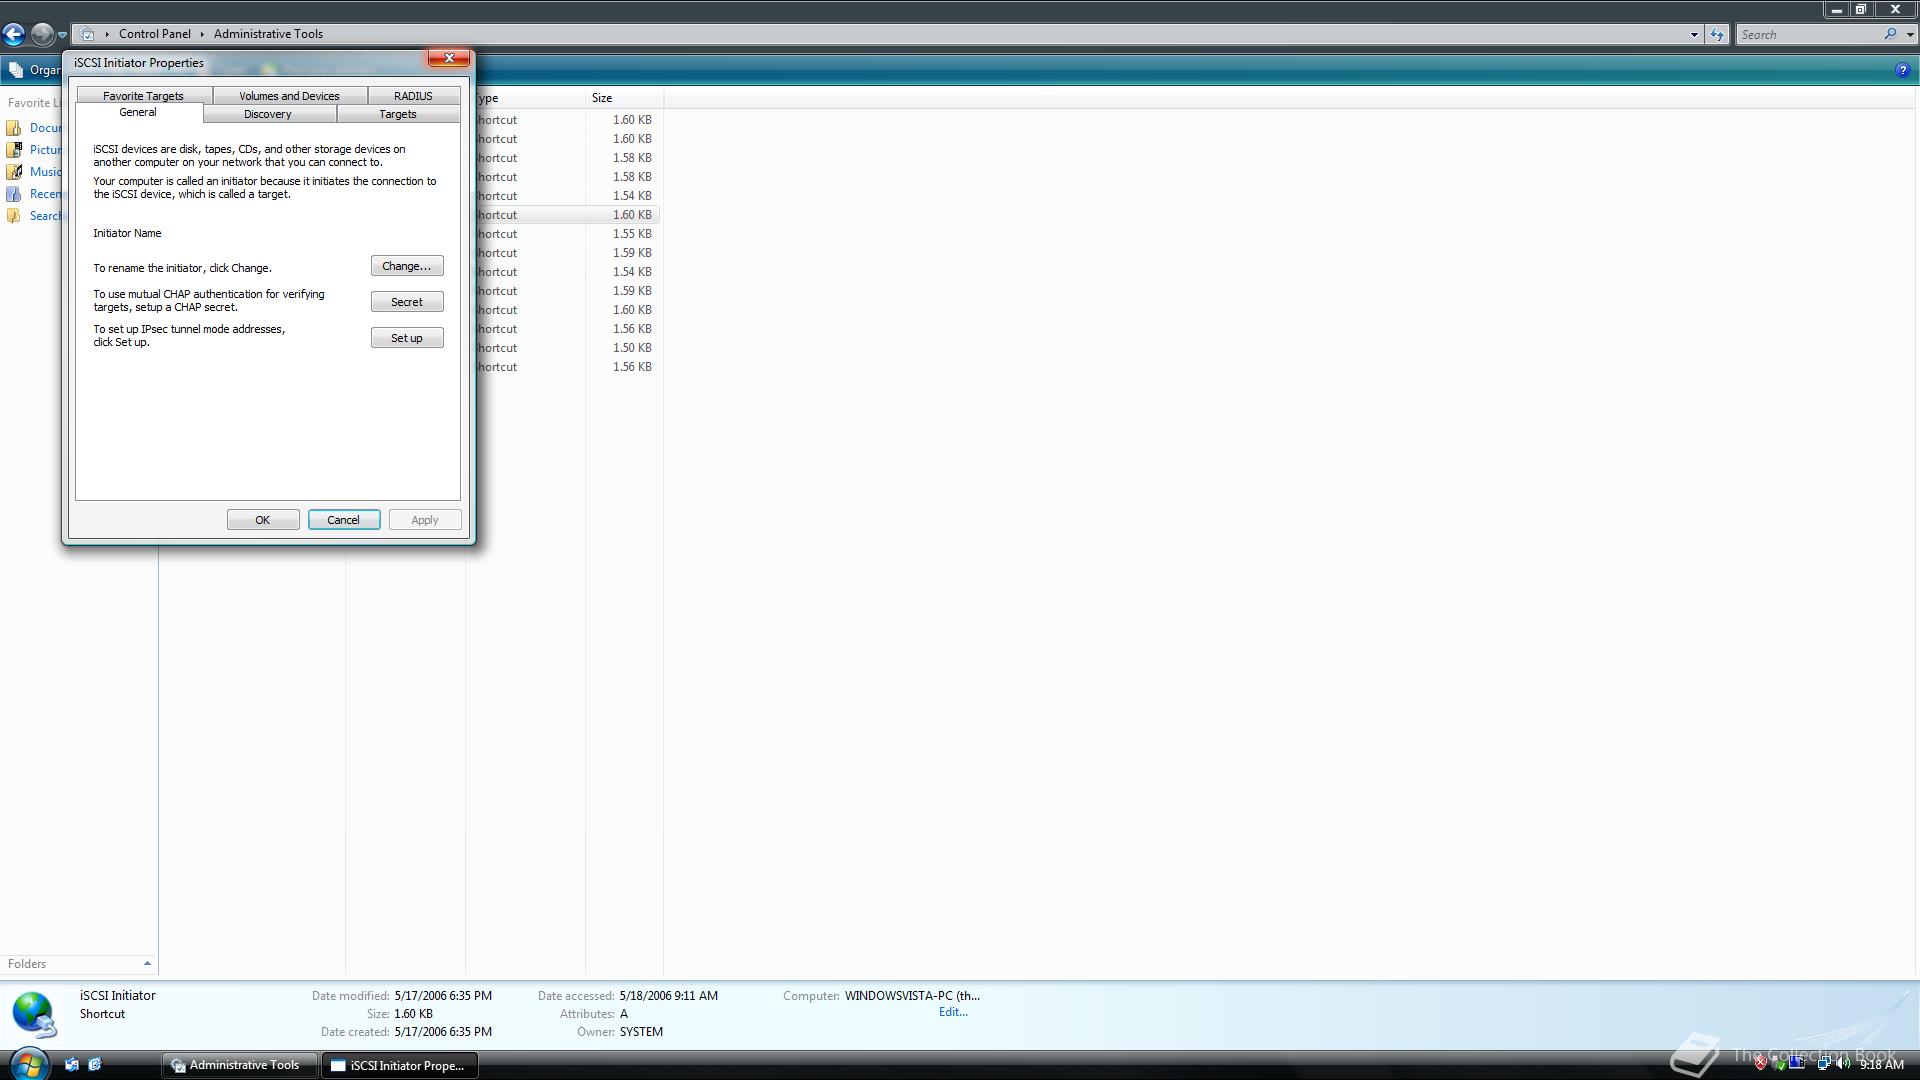
Task: Open Pictures in Favorite Links
Action: click(34, 150)
